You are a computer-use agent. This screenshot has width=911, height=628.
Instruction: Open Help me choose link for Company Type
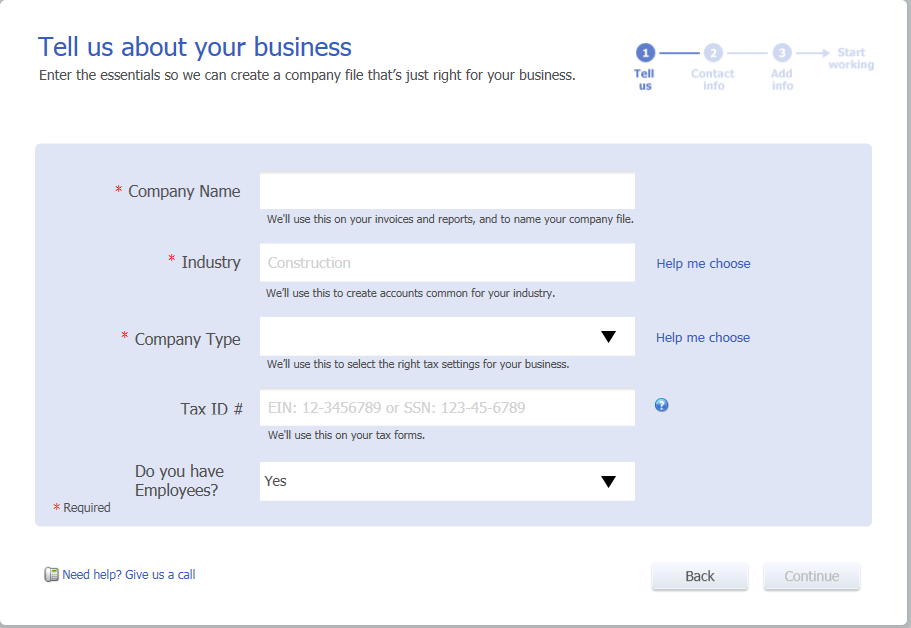pyautogui.click(x=703, y=338)
